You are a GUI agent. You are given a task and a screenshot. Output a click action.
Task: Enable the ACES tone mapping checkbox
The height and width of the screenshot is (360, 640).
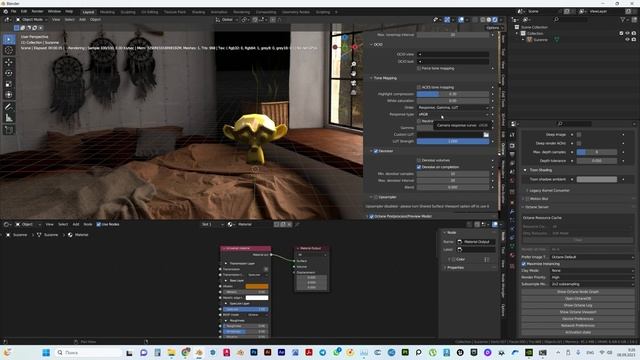(419, 87)
